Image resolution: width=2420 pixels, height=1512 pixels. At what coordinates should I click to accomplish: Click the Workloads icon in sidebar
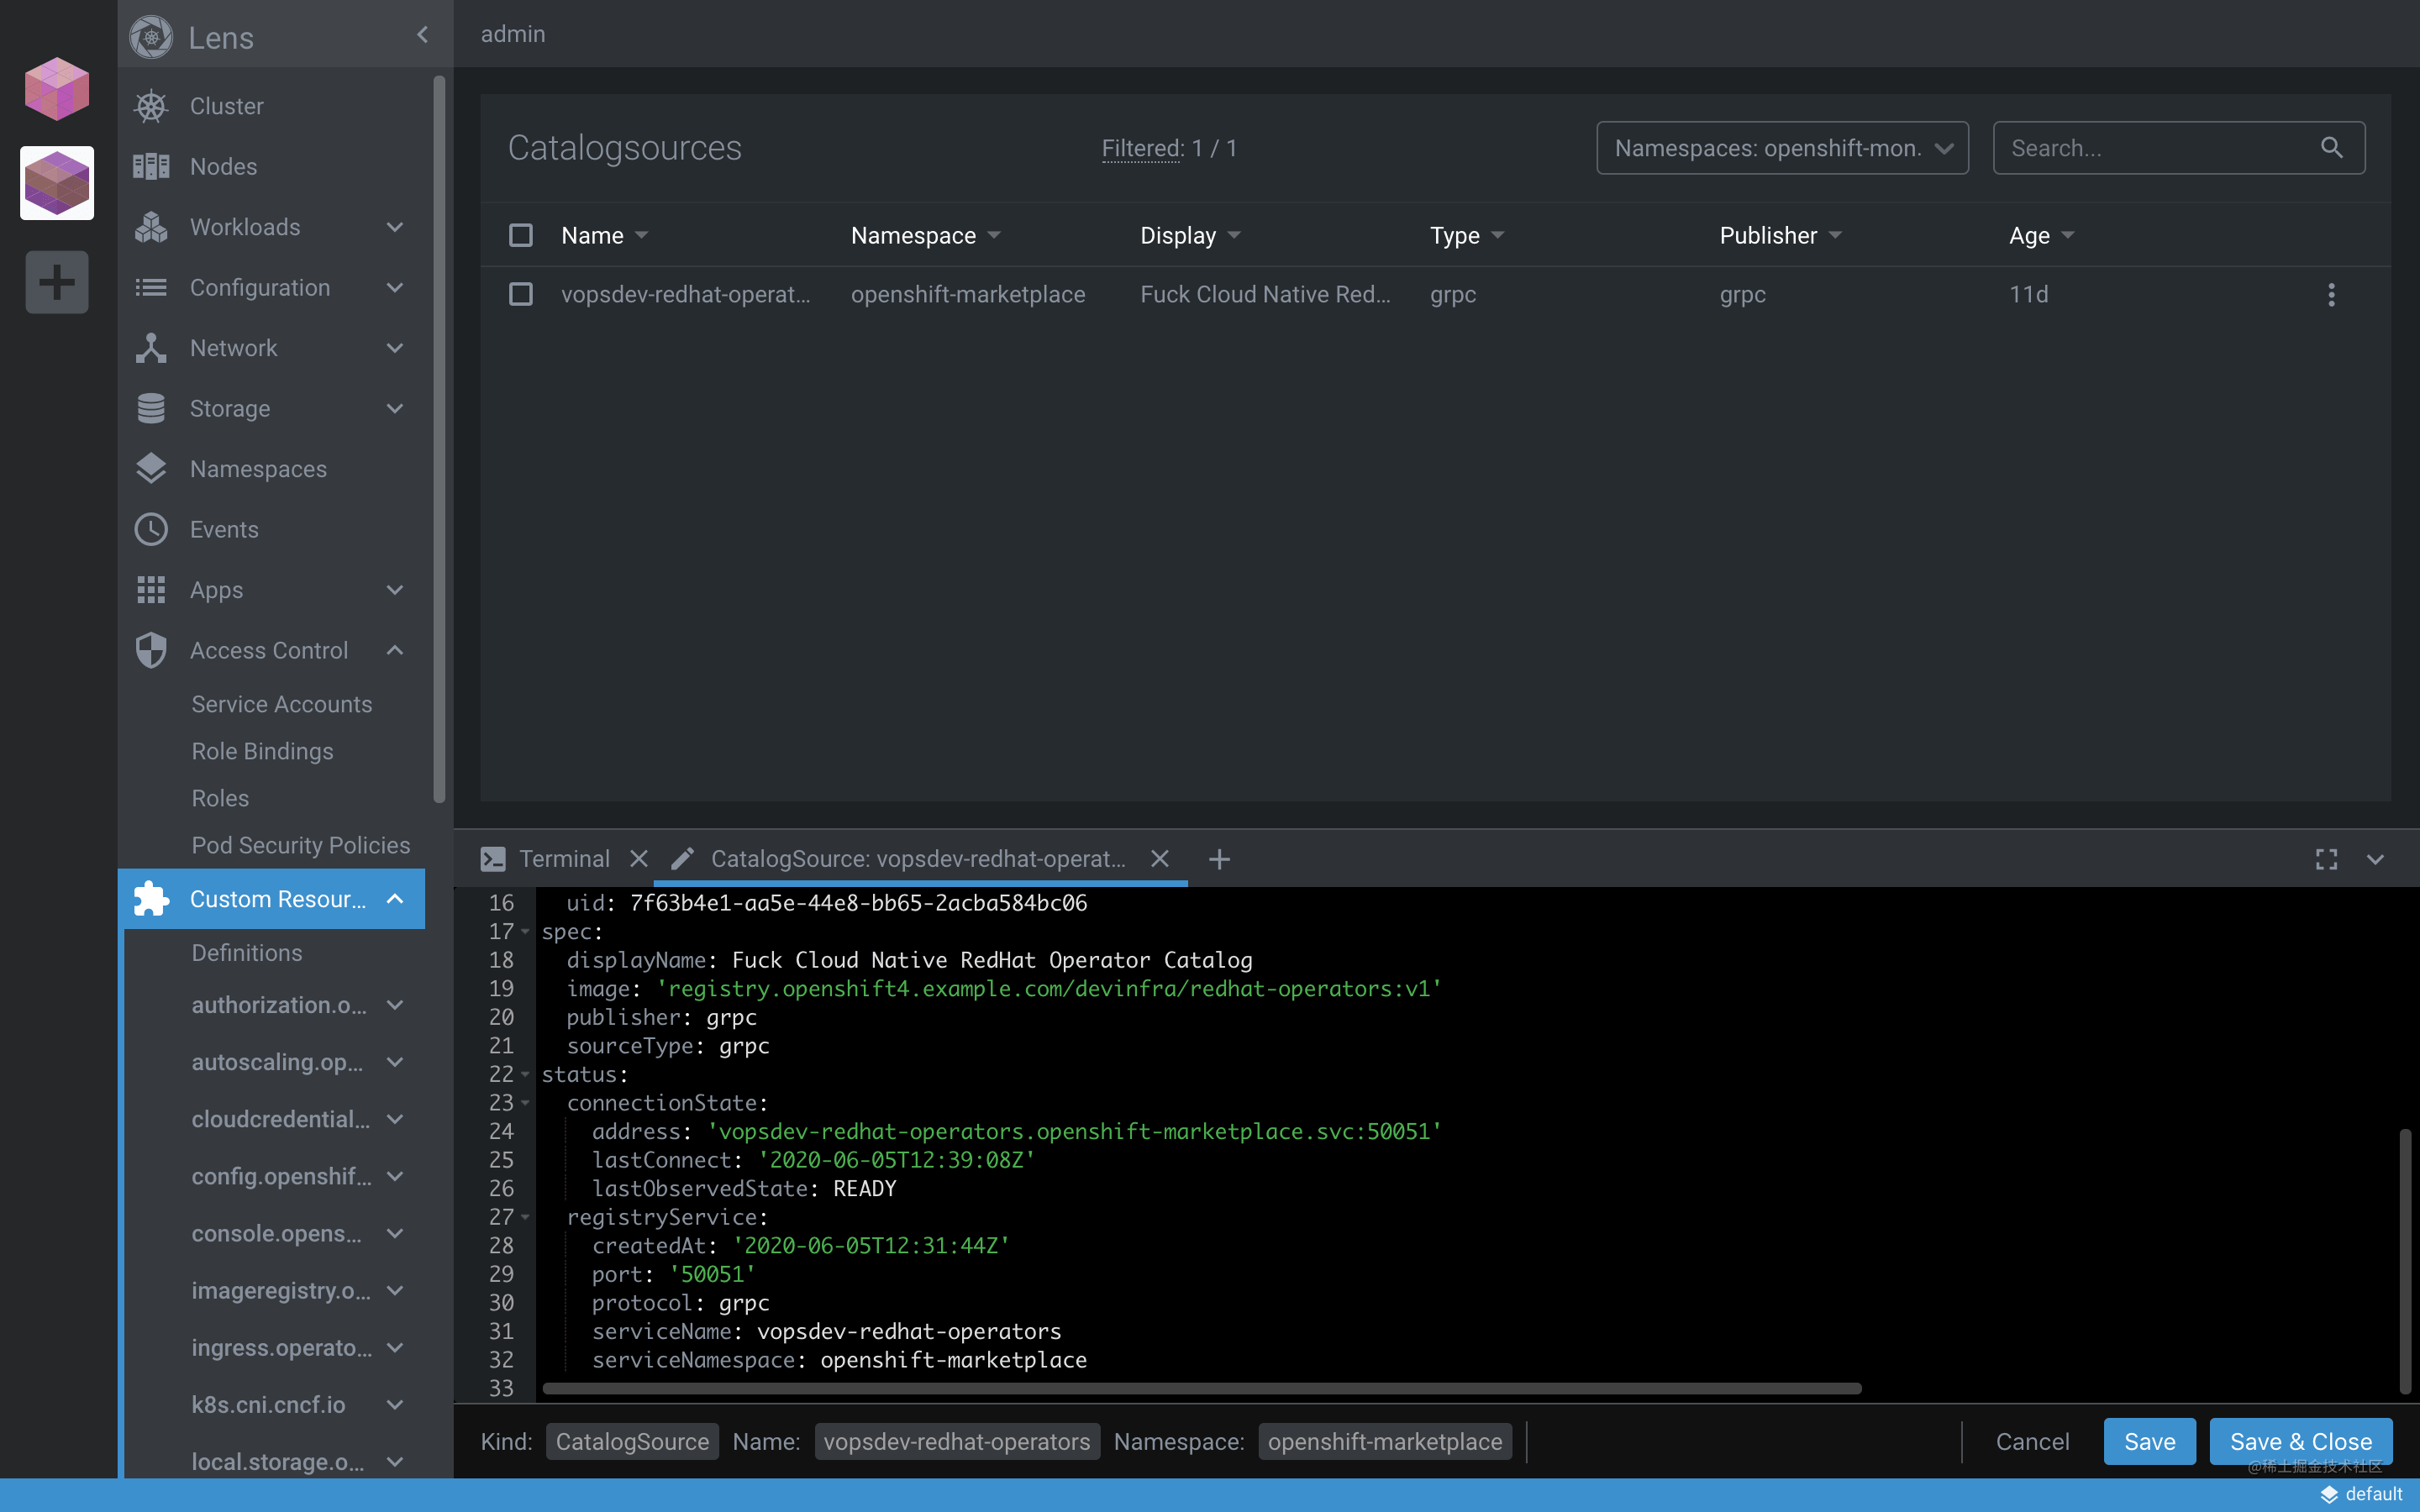(151, 227)
